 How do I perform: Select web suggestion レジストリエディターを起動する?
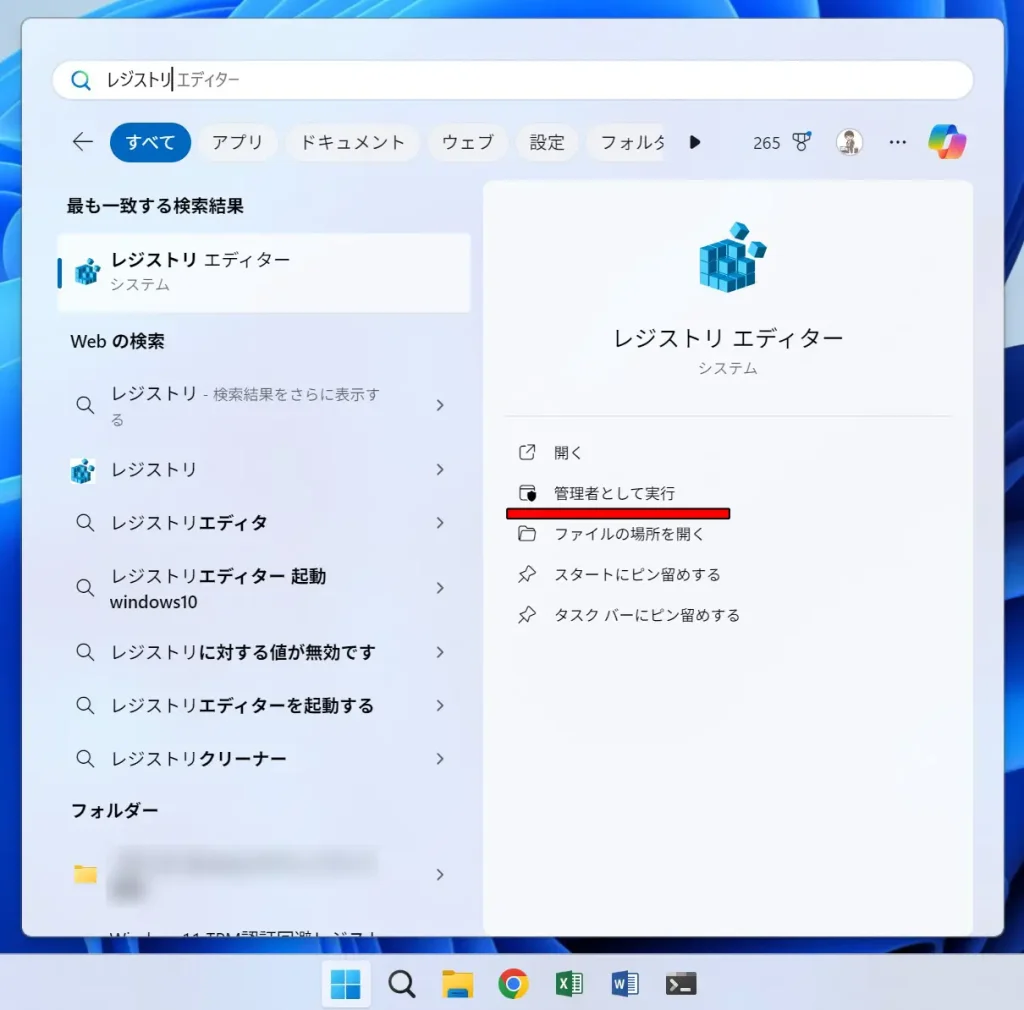click(242, 706)
